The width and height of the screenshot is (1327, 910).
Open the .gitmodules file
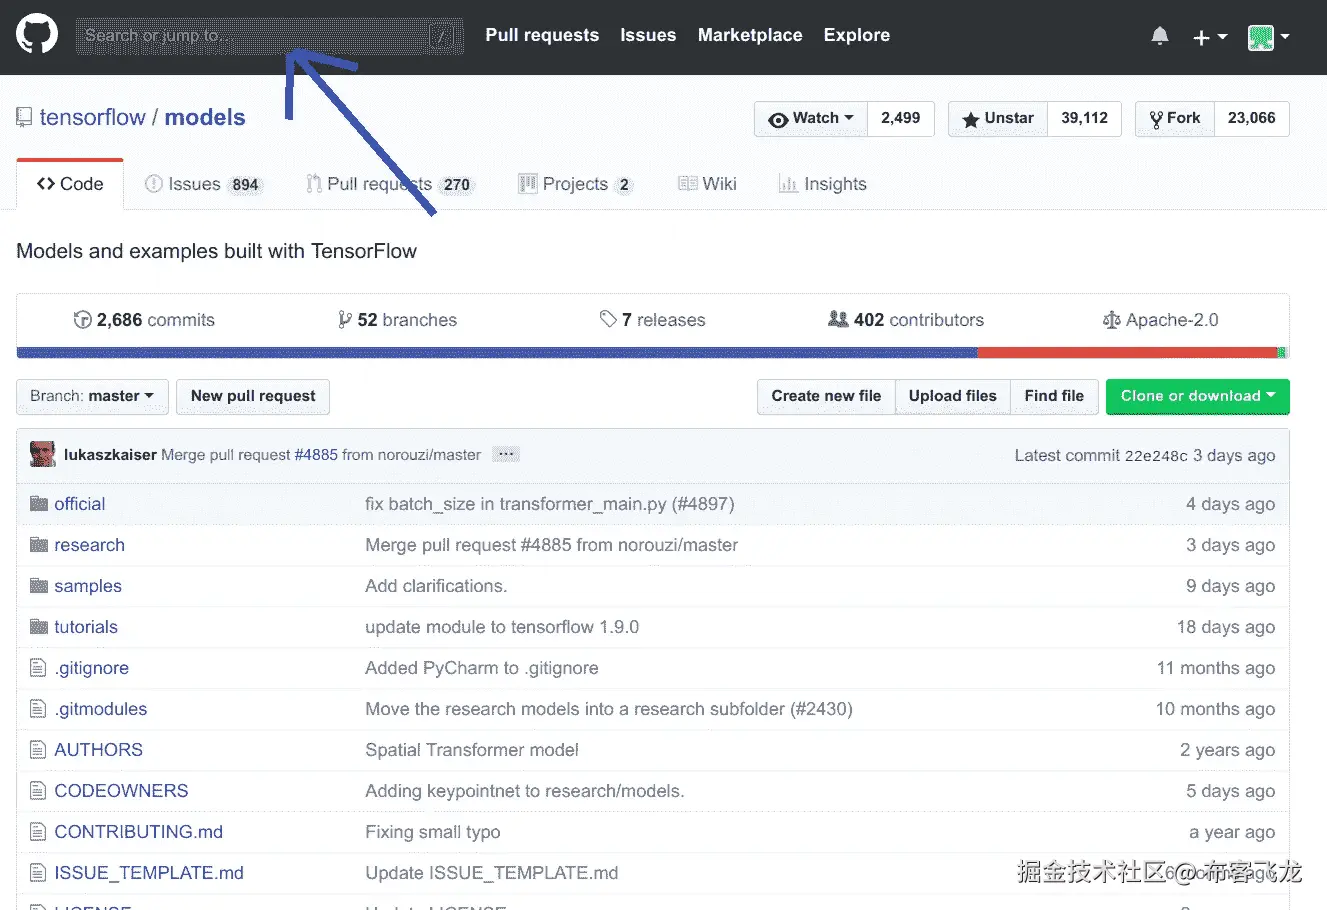[x=101, y=709]
